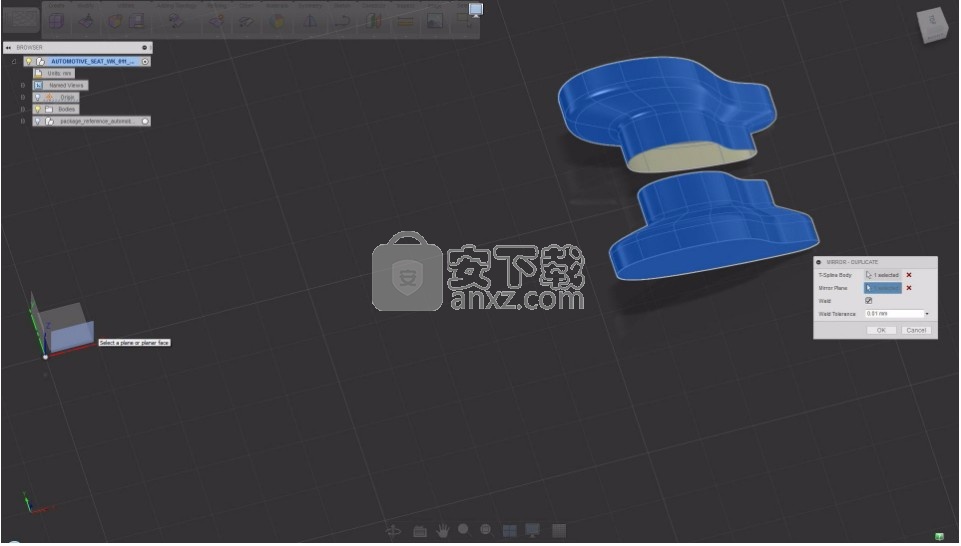Click the Zoom Window/Fit icon in the navigation bar
Screen dimensions: 961x546
(x=485, y=529)
